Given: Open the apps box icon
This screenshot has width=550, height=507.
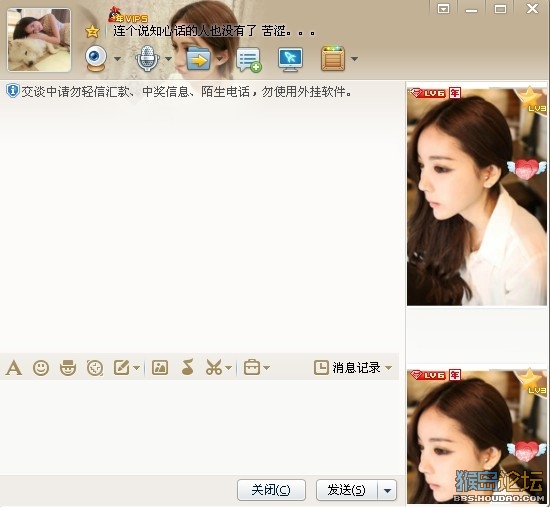Looking at the screenshot, I should (333, 59).
